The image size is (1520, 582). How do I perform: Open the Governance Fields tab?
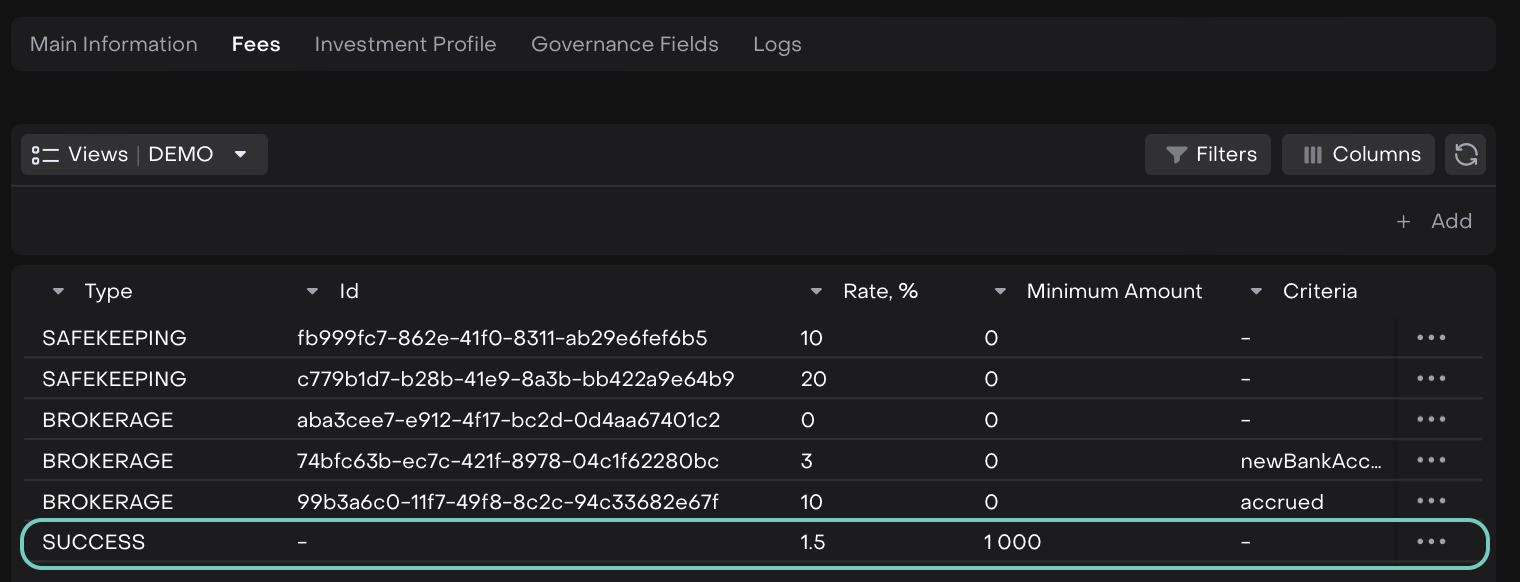click(x=624, y=45)
